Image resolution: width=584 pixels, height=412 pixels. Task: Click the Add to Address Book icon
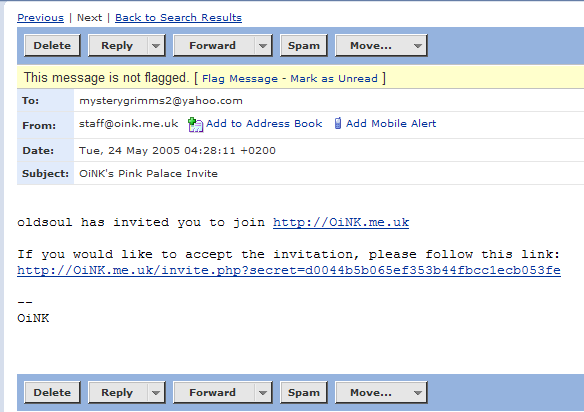click(x=195, y=124)
